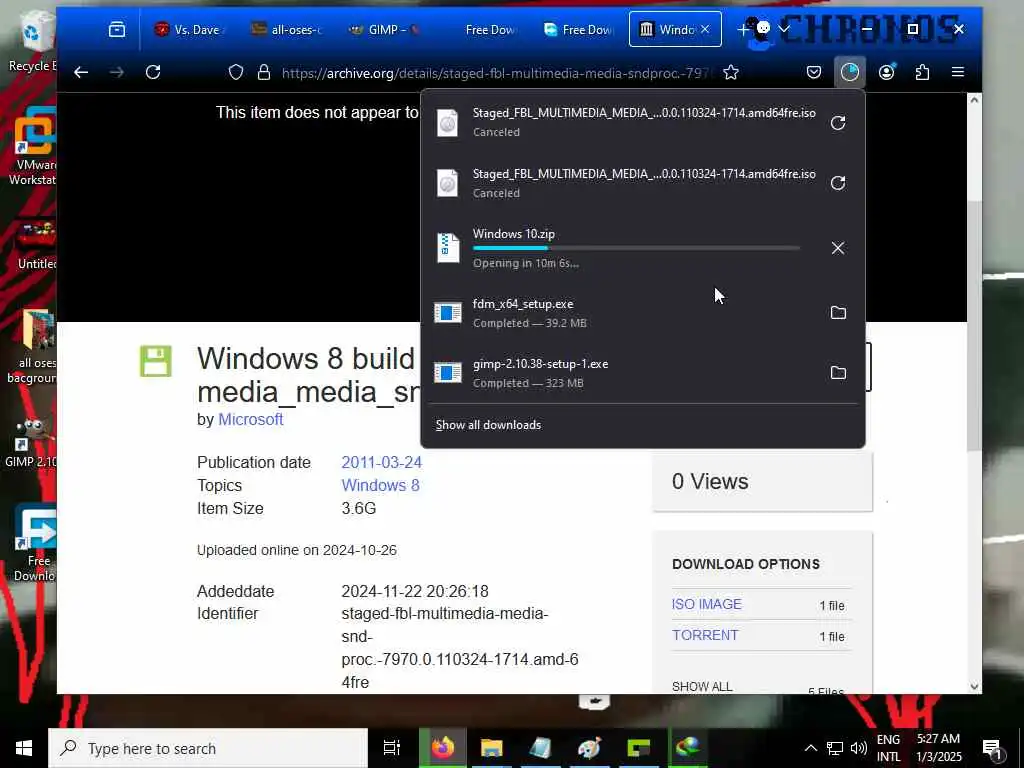The image size is (1024, 768).
Task: Click the site padlock icon
Action: (264, 72)
